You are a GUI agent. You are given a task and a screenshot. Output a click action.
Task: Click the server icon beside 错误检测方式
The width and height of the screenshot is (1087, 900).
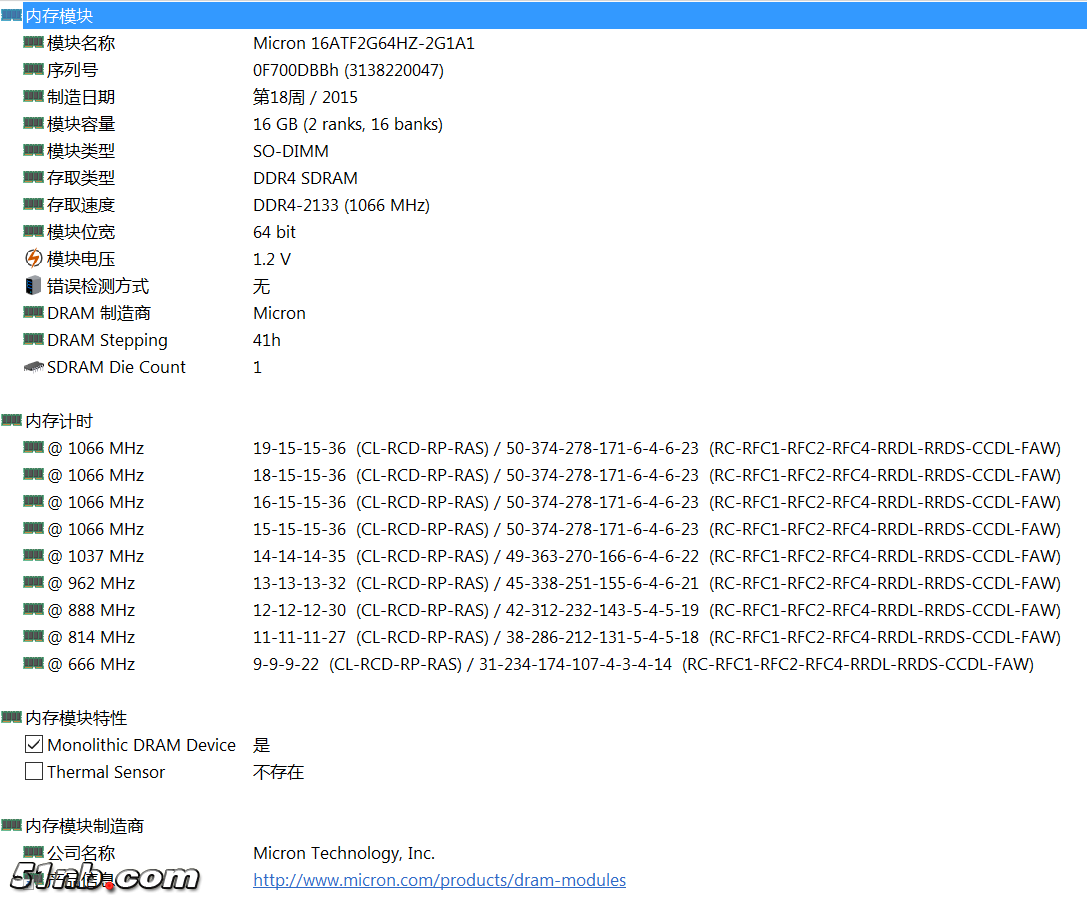(33, 286)
